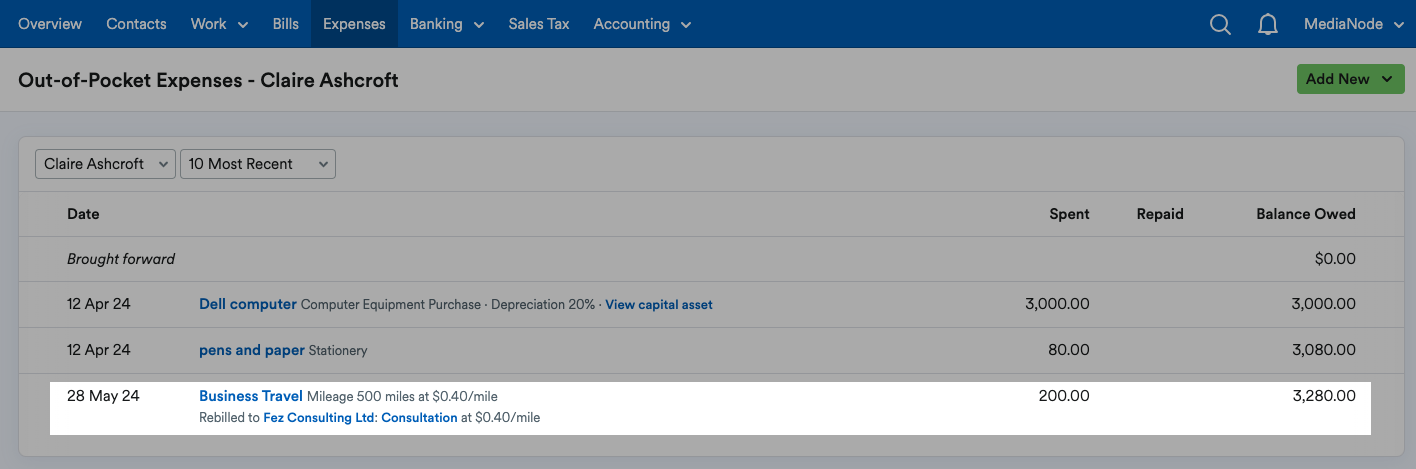
Task: Open the Business Travel expense link
Action: tap(251, 396)
